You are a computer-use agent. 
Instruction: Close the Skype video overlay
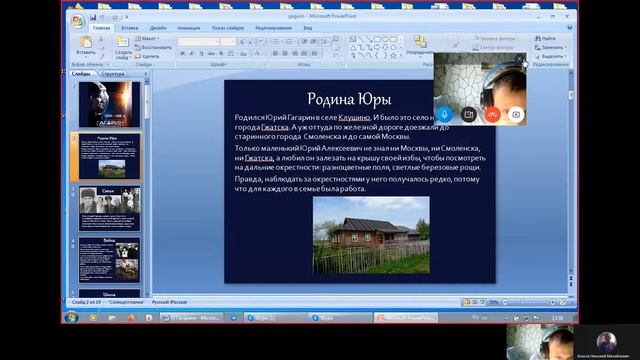tap(519, 59)
